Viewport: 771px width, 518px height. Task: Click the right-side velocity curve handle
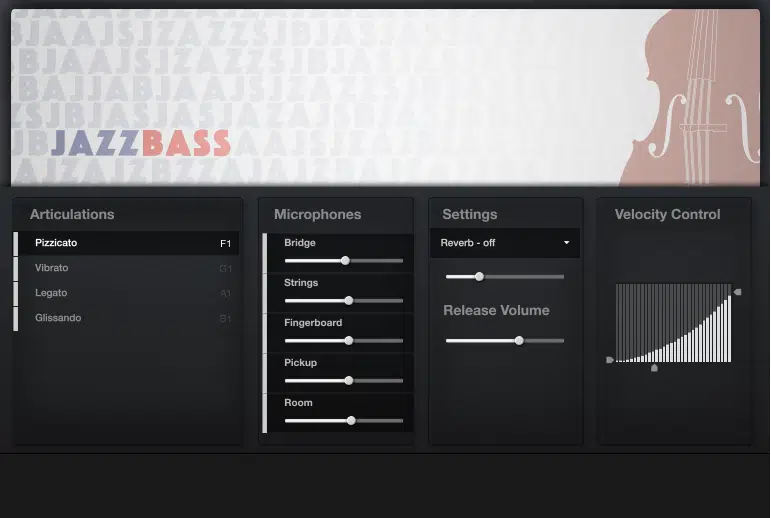pyautogui.click(x=737, y=292)
